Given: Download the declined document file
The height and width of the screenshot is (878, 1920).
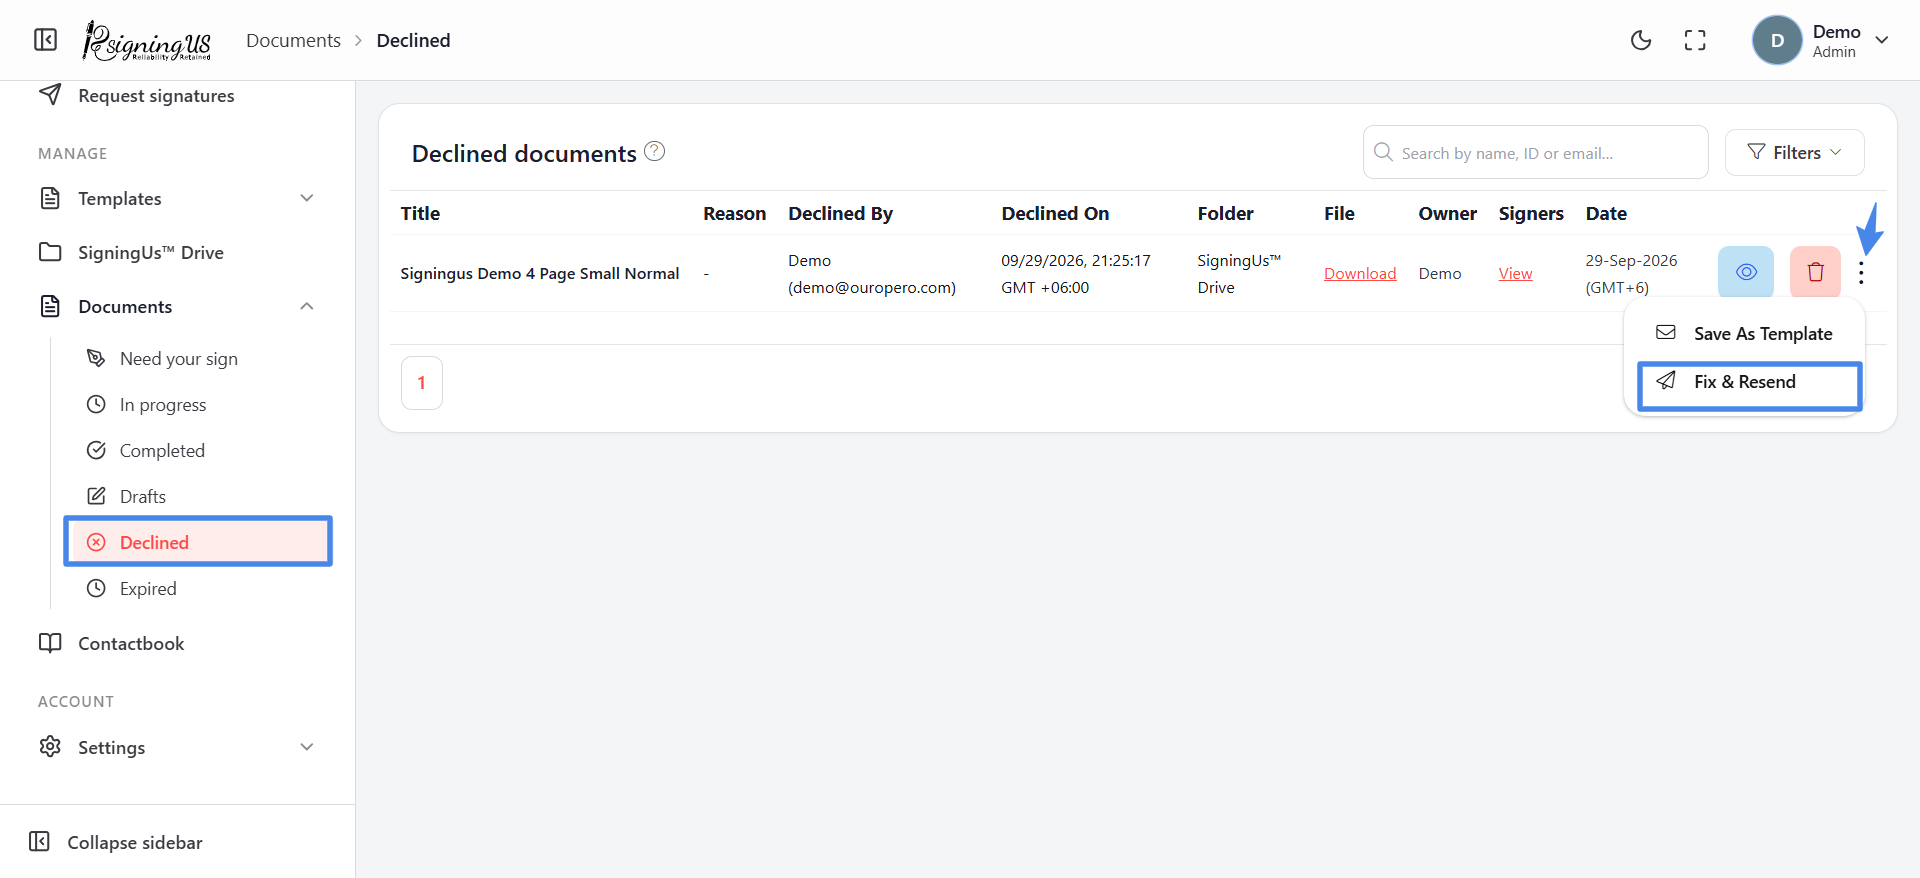Looking at the screenshot, I should [1360, 274].
